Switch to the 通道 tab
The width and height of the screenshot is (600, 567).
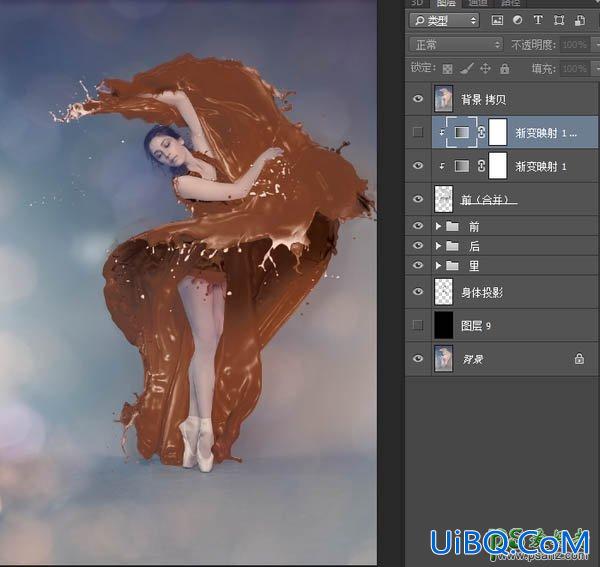[x=478, y=3]
